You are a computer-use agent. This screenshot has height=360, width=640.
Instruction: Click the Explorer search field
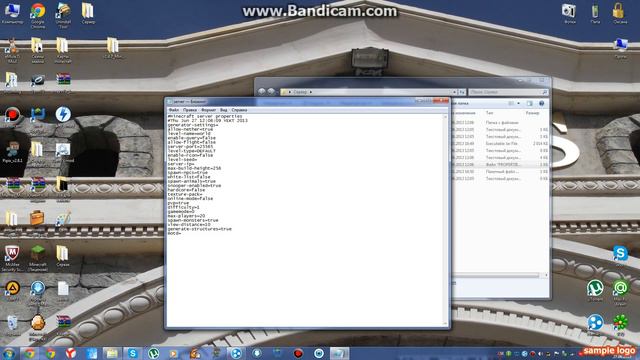[x=507, y=92]
